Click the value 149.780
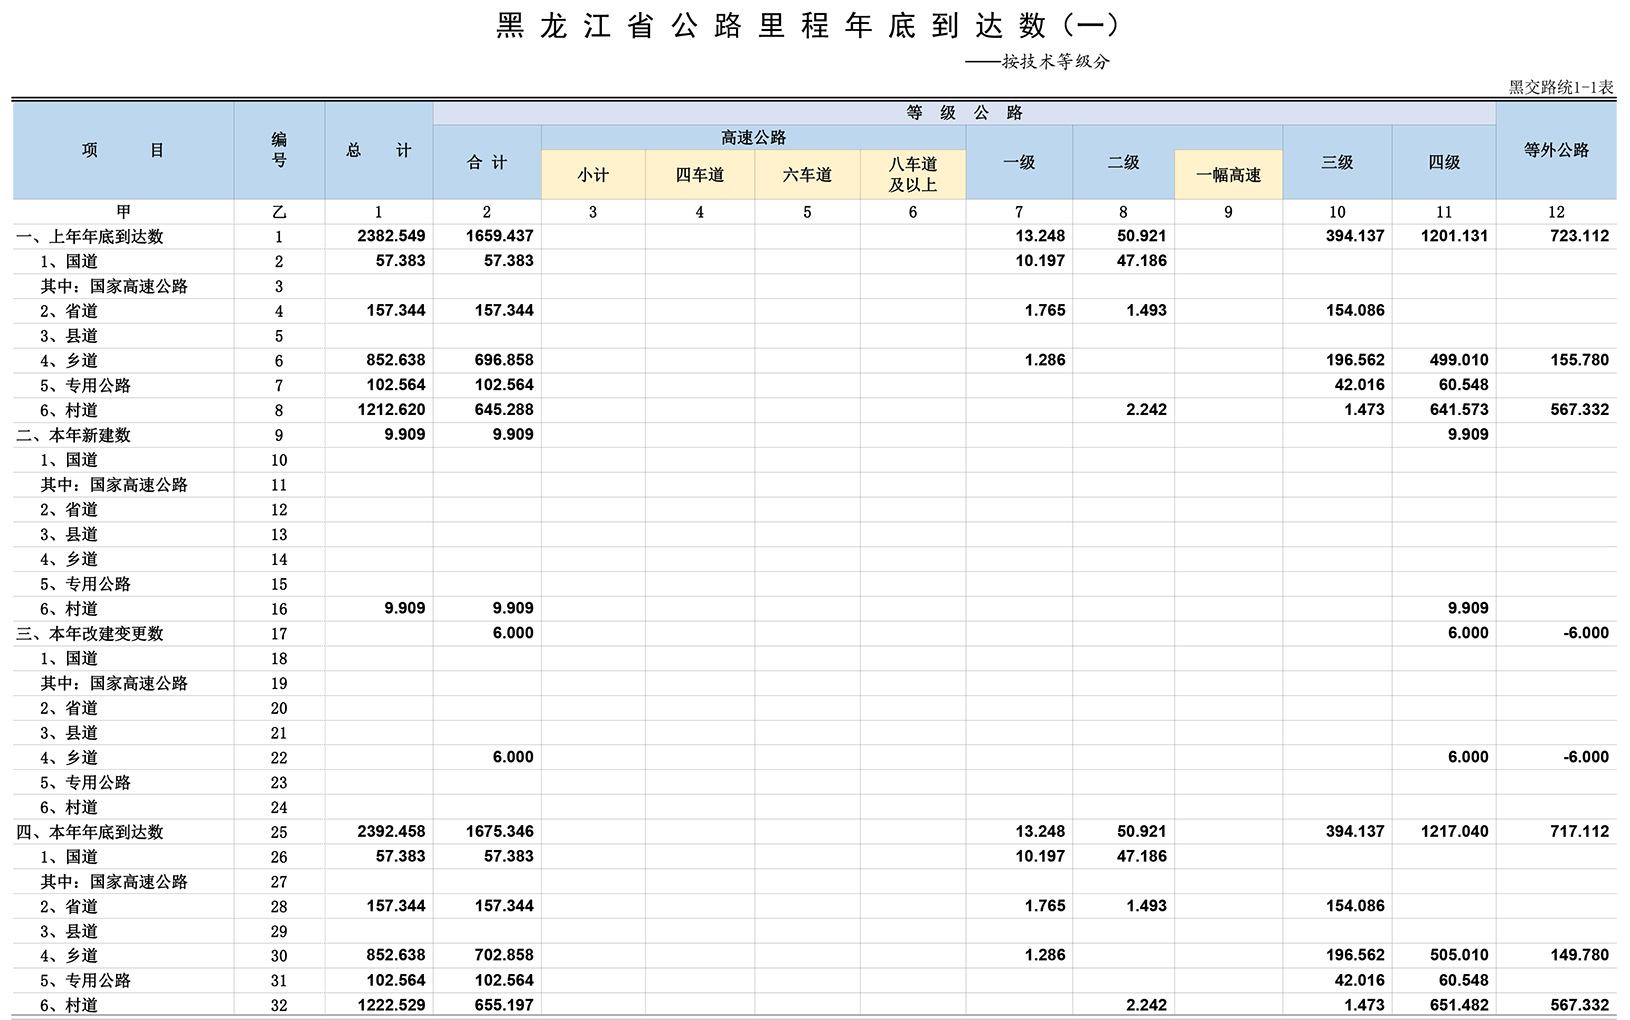This screenshot has width=1630, height=1020. [1580, 956]
